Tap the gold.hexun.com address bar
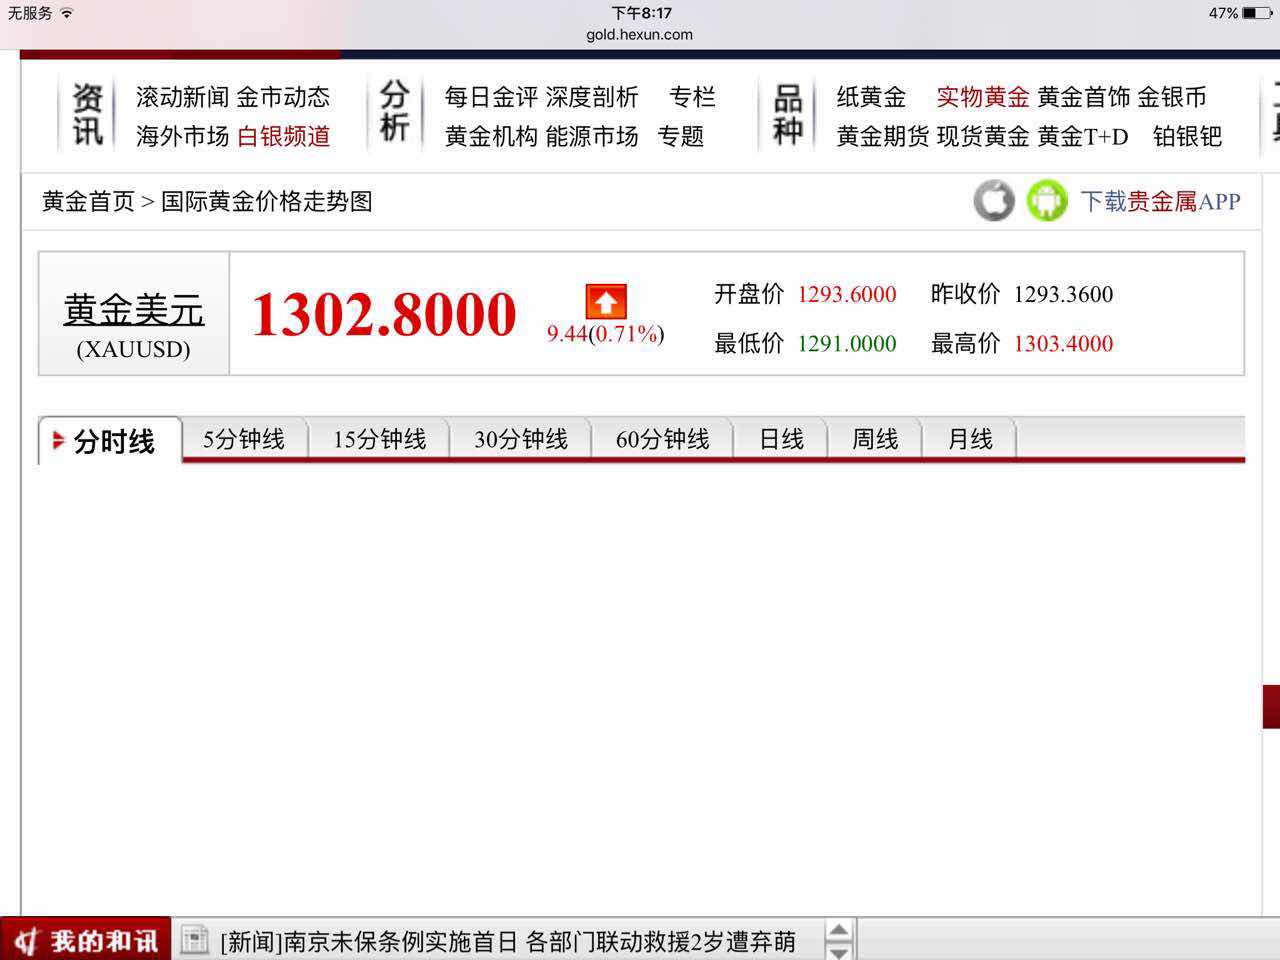Image resolution: width=1280 pixels, height=960 pixels. 640,34
